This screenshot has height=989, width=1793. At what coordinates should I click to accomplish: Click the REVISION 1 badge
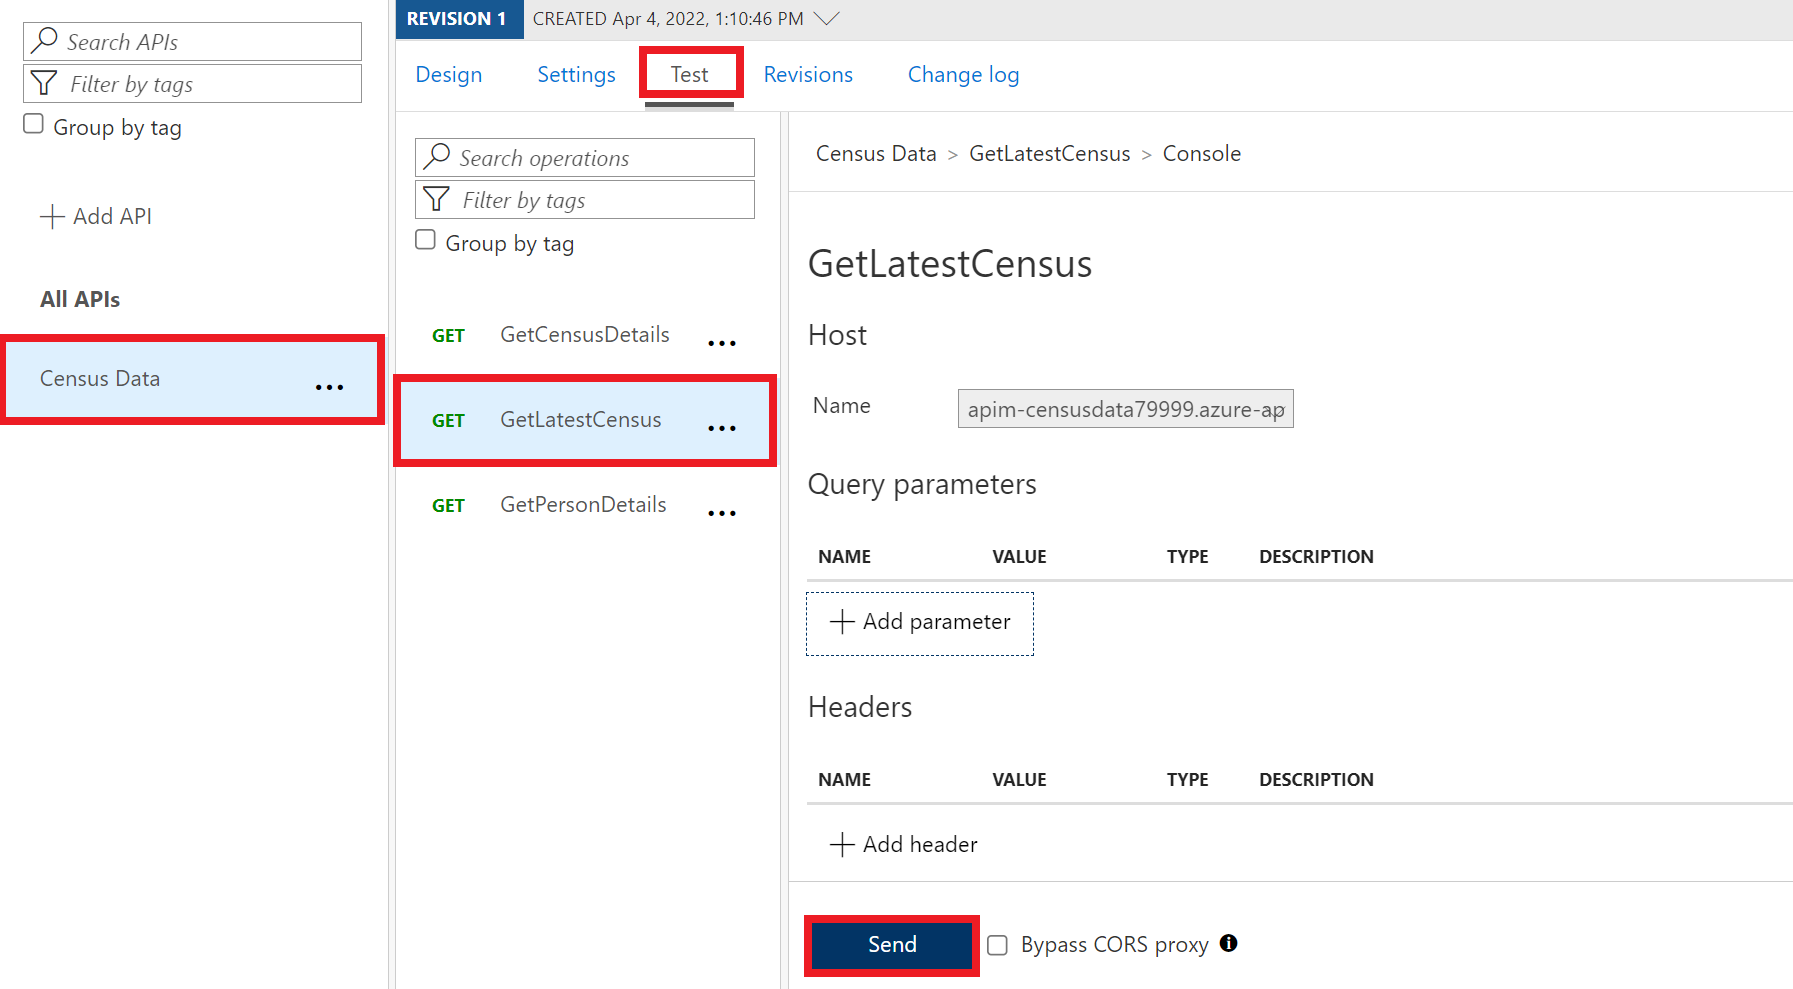pyautogui.click(x=459, y=19)
